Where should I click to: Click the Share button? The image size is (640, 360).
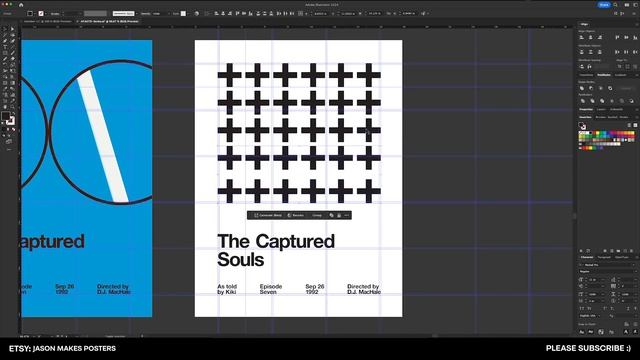pos(604,5)
